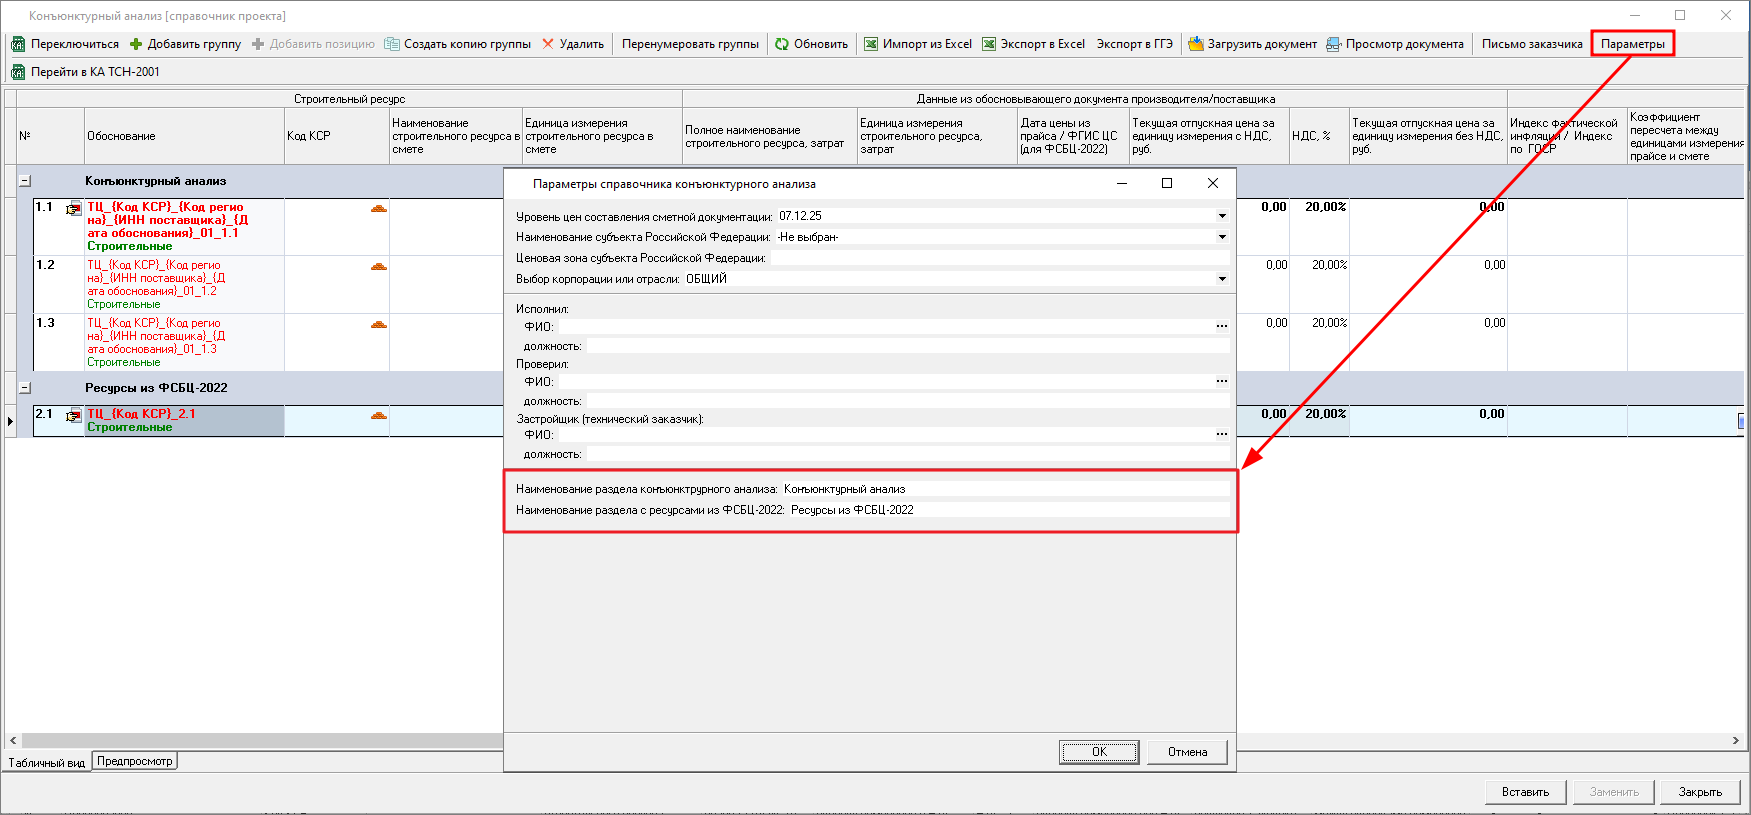Image resolution: width=1751 pixels, height=815 pixels.
Task: Click the Переключиться toolbar icon
Action: (x=18, y=44)
